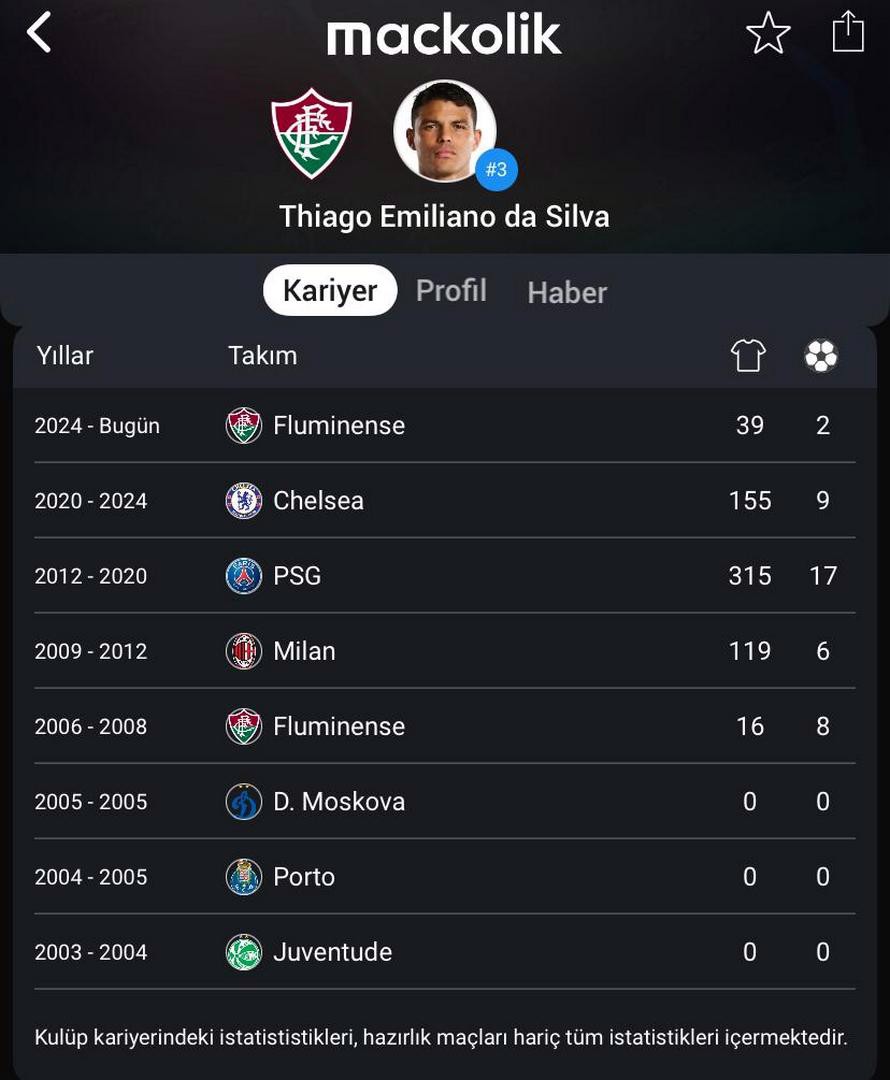Tap the back arrow icon
Viewport: 890px width, 1080px height.
(39, 32)
